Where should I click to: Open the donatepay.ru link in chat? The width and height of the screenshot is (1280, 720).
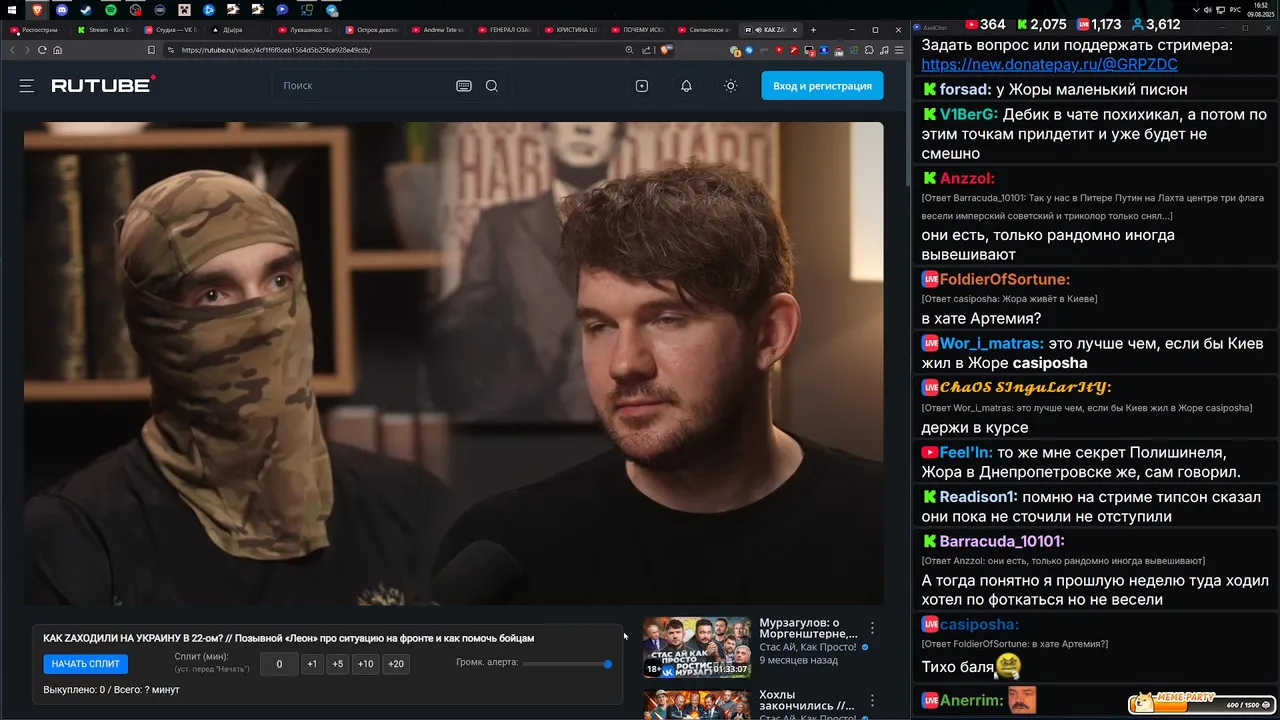coord(1049,64)
